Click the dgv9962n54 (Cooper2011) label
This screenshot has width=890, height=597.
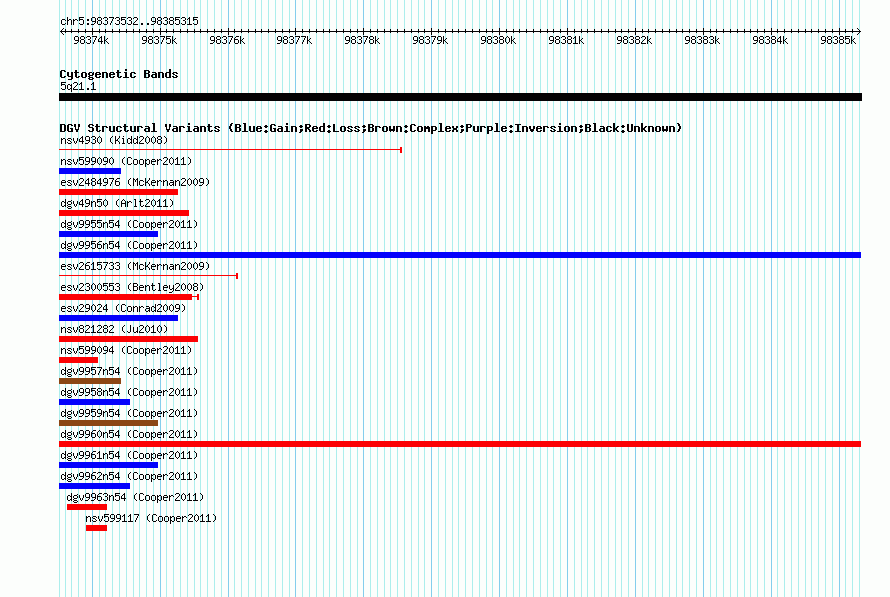(x=129, y=476)
